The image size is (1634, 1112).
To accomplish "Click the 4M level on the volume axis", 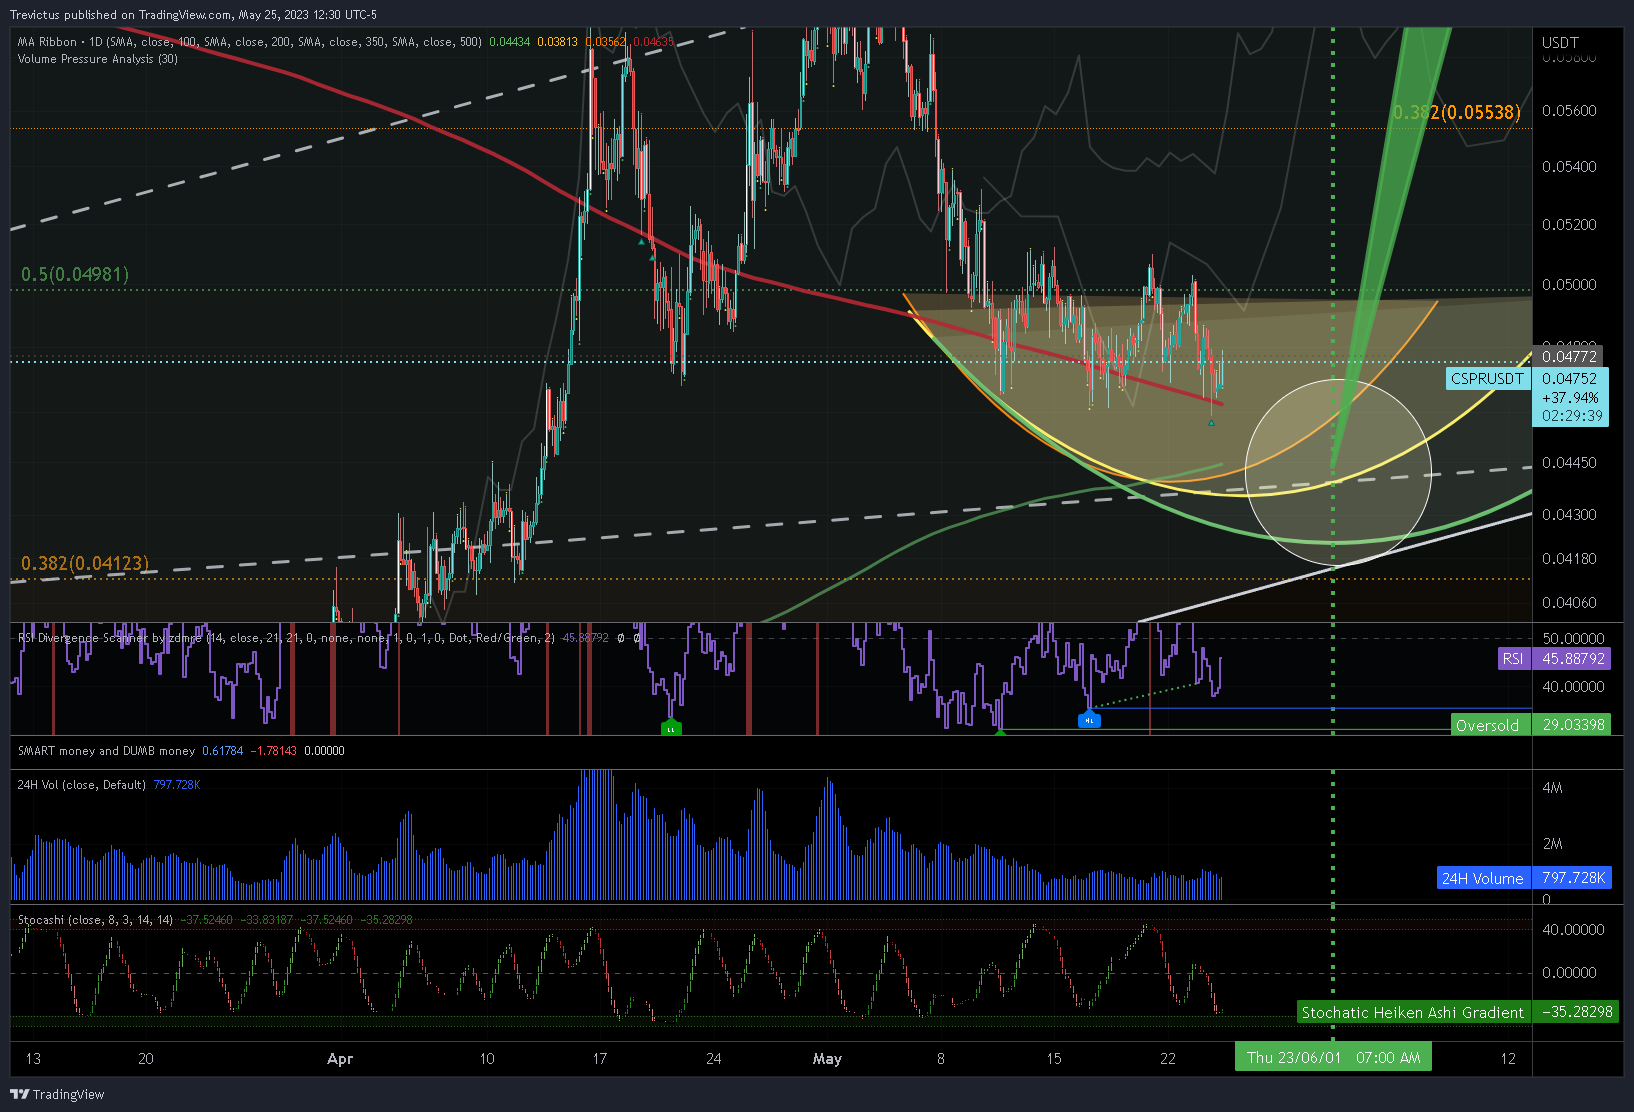I will tap(1552, 788).
